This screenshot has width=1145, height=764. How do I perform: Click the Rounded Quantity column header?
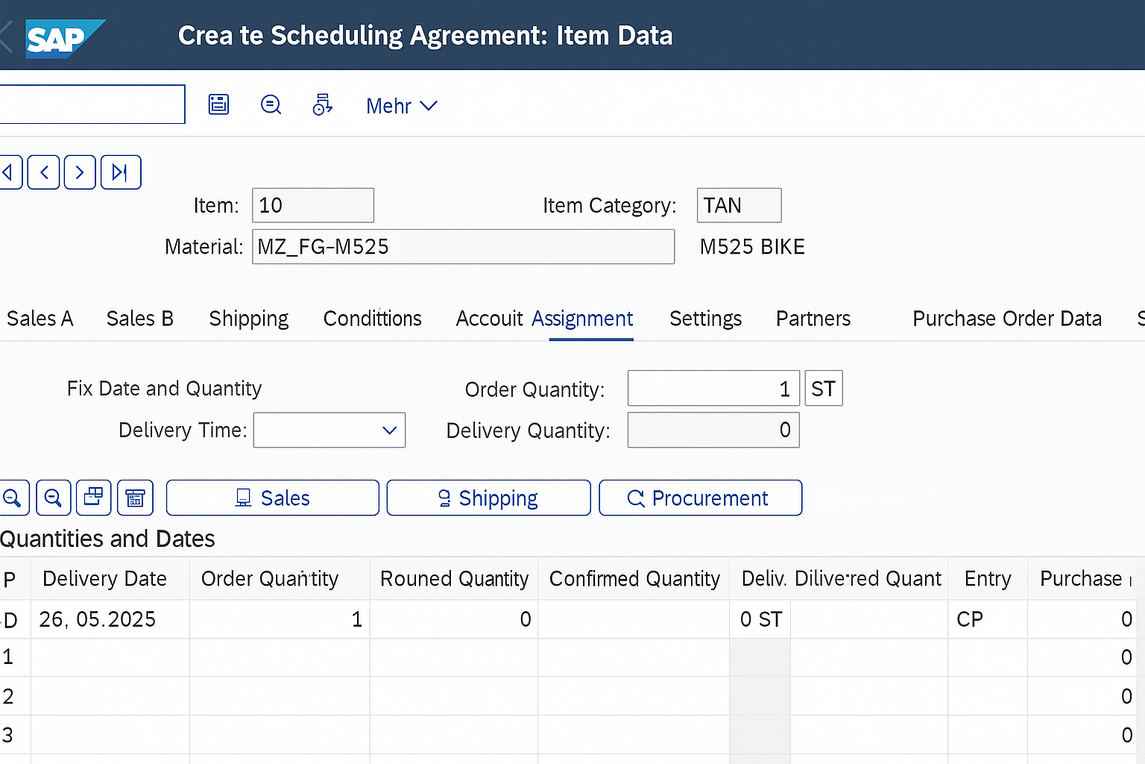(454, 579)
